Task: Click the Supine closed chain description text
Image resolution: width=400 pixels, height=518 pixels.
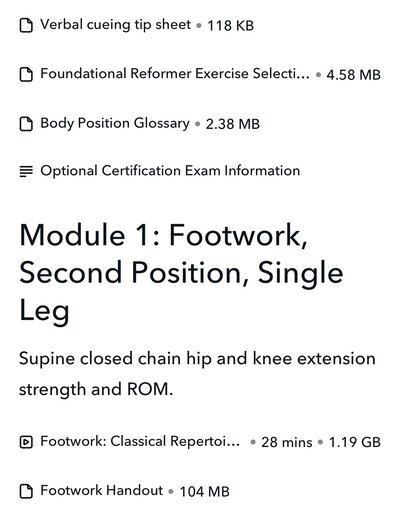Action: [x=197, y=374]
